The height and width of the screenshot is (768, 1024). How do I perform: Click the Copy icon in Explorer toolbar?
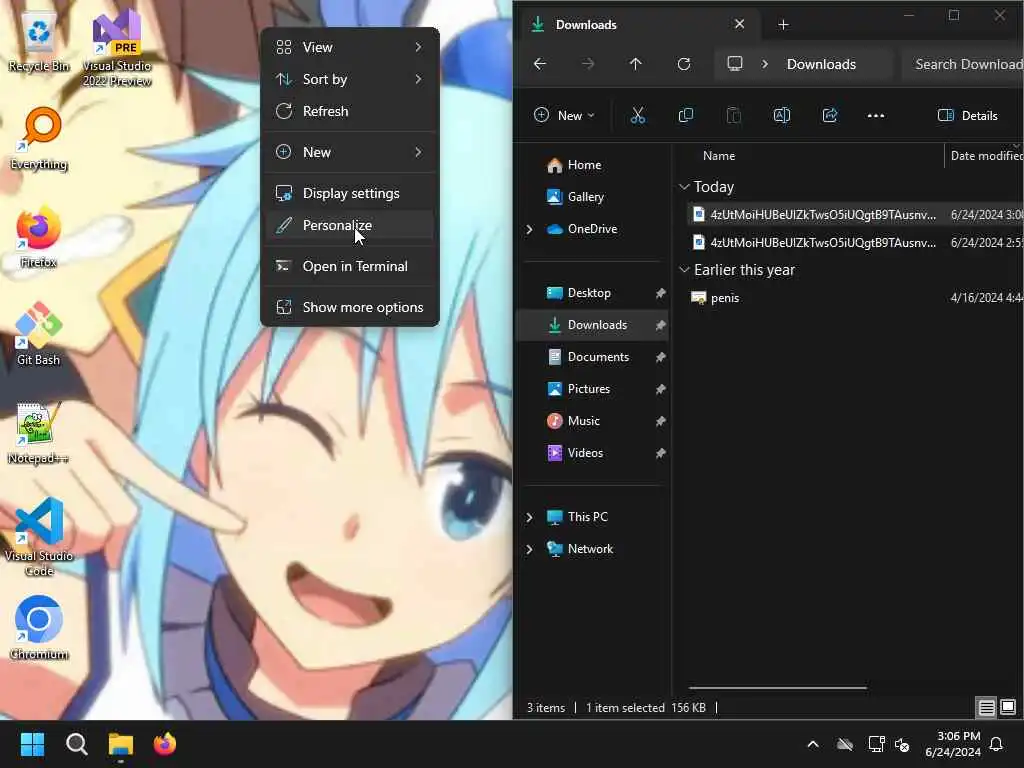[x=686, y=116]
